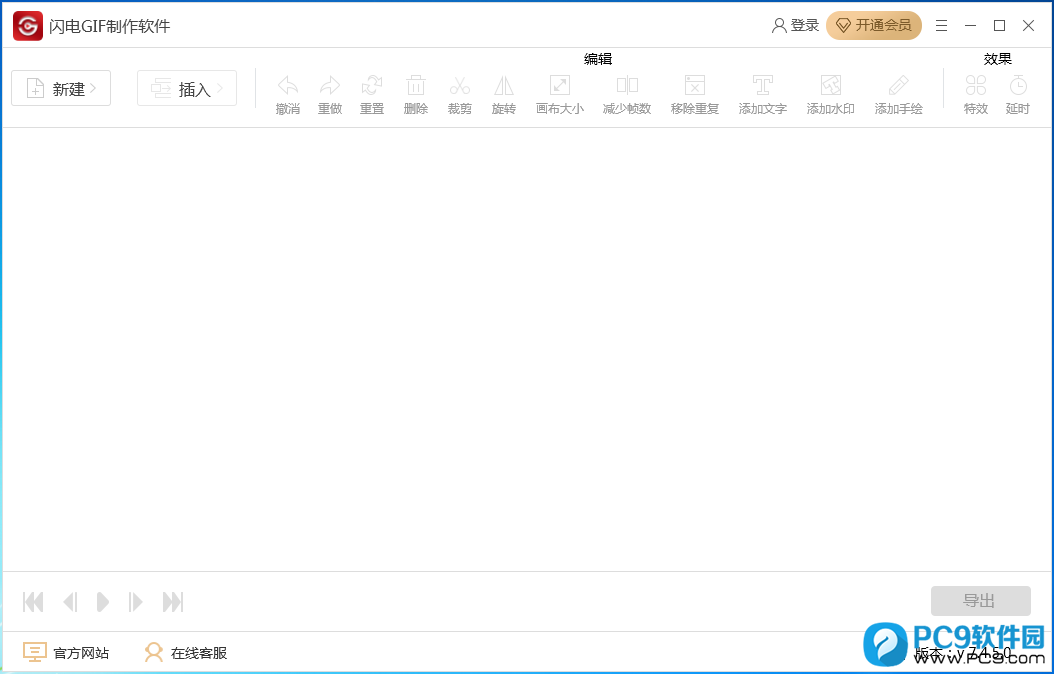Step to the next frame

click(136, 601)
